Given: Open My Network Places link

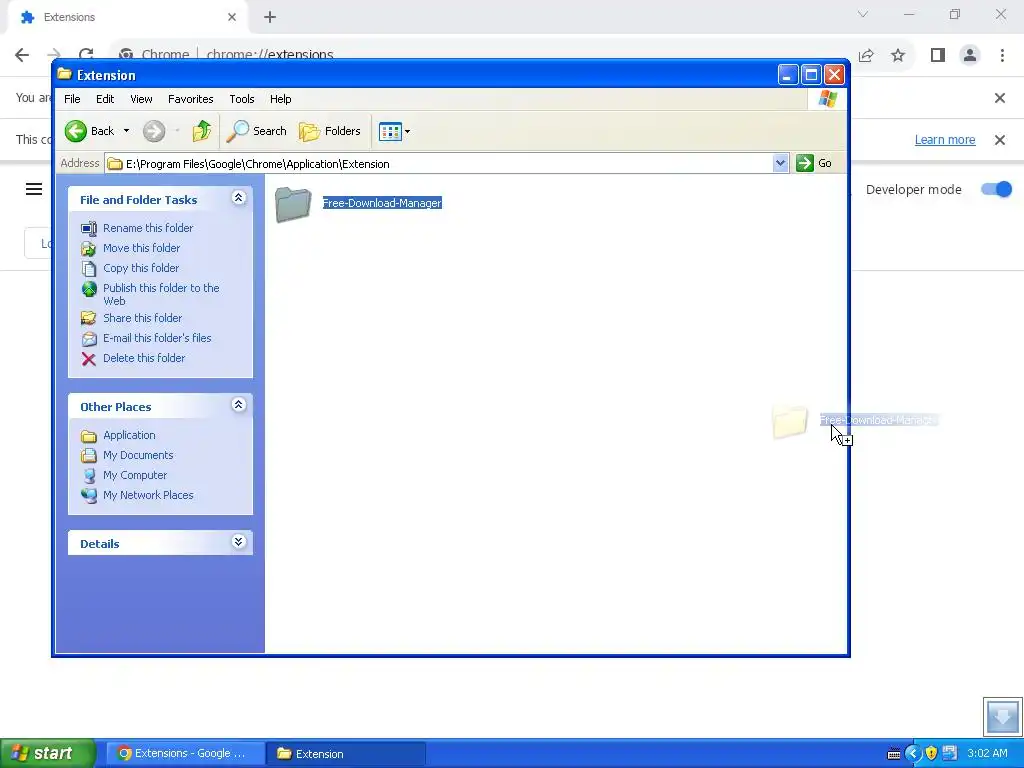Looking at the screenshot, I should [x=148, y=495].
